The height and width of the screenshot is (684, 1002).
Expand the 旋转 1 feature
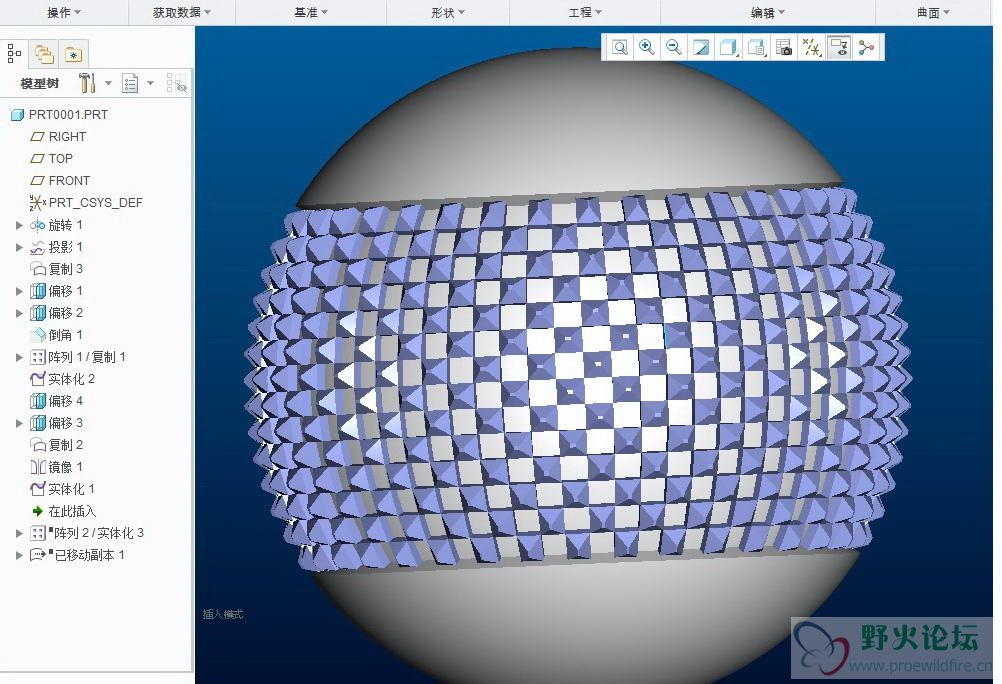(19, 225)
